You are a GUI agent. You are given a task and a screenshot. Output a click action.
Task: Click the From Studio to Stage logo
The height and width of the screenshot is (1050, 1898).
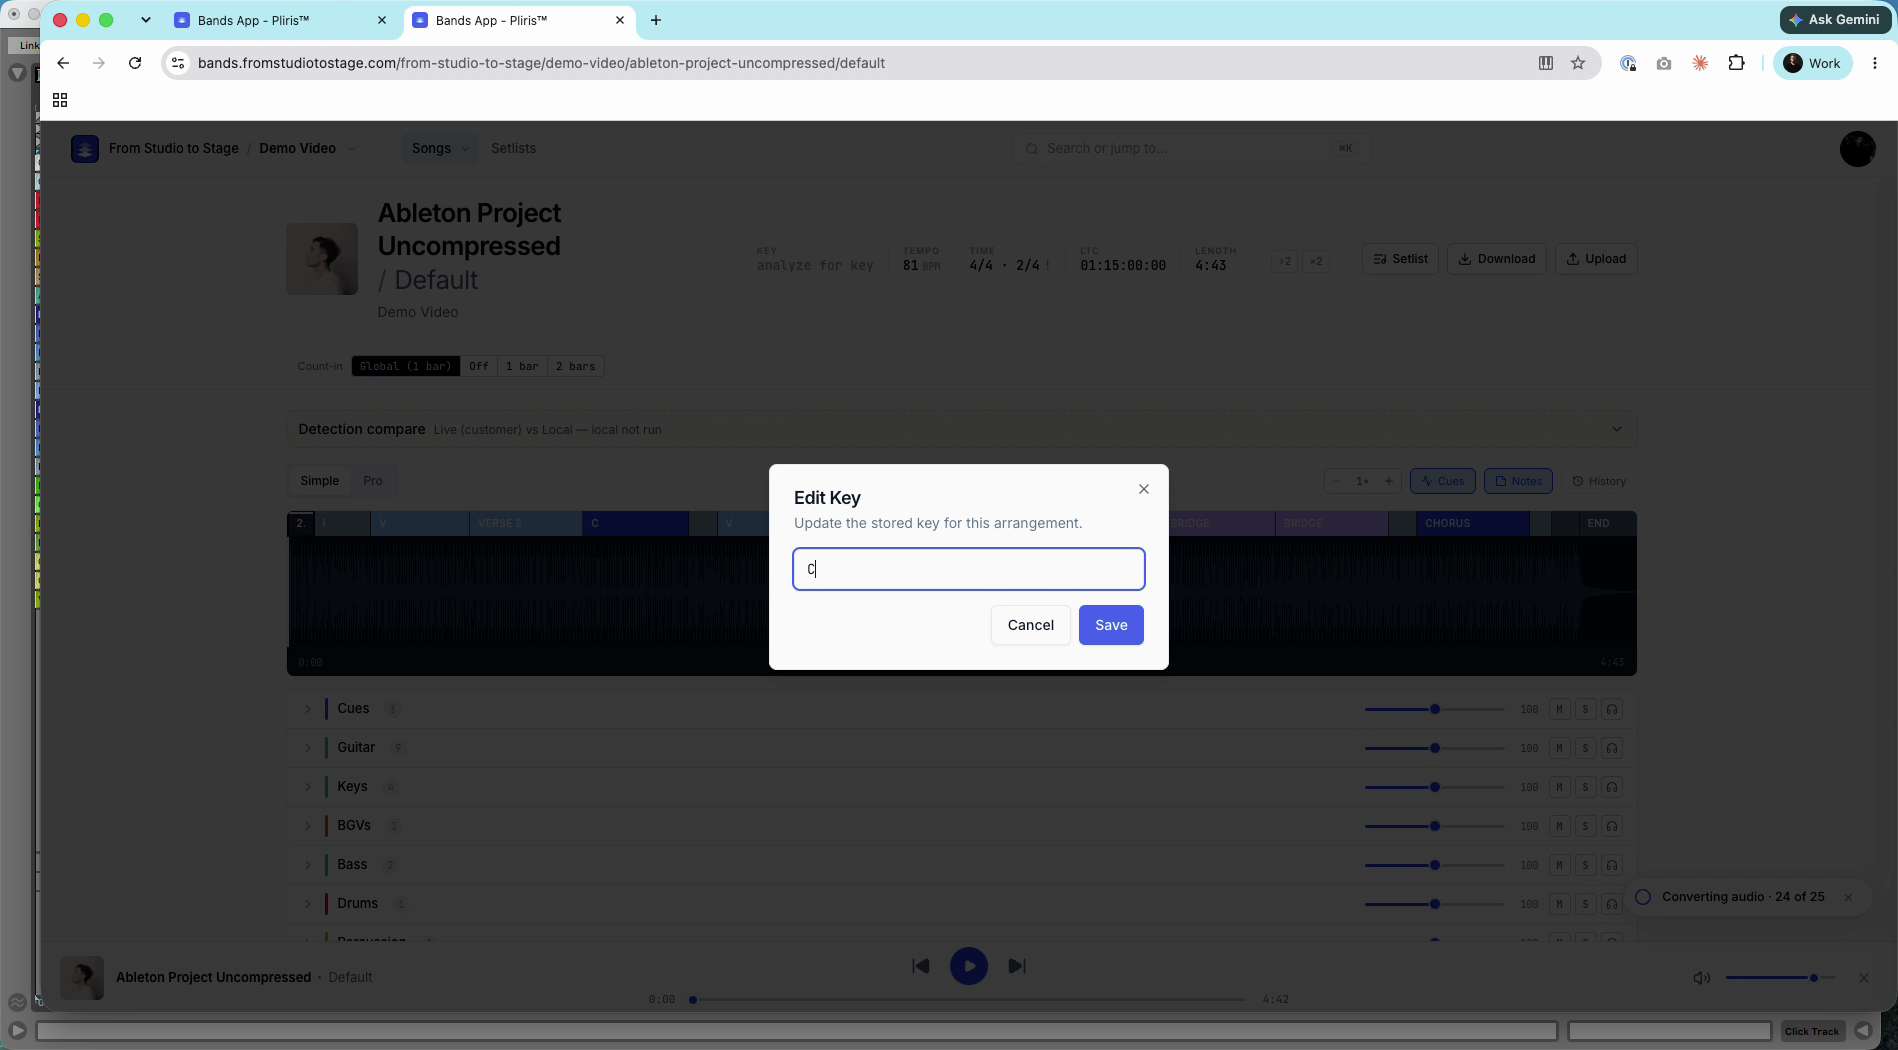pos(85,148)
